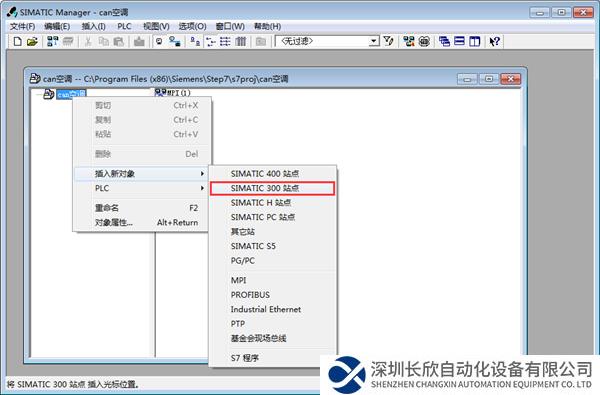Click the context help arrow icon
The height and width of the screenshot is (395, 600).
(494, 41)
